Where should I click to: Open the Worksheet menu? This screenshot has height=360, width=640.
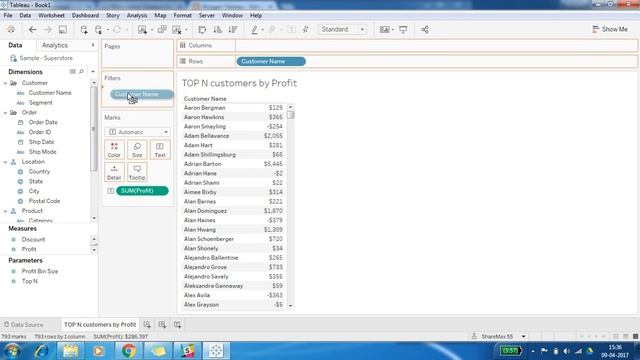tap(51, 16)
